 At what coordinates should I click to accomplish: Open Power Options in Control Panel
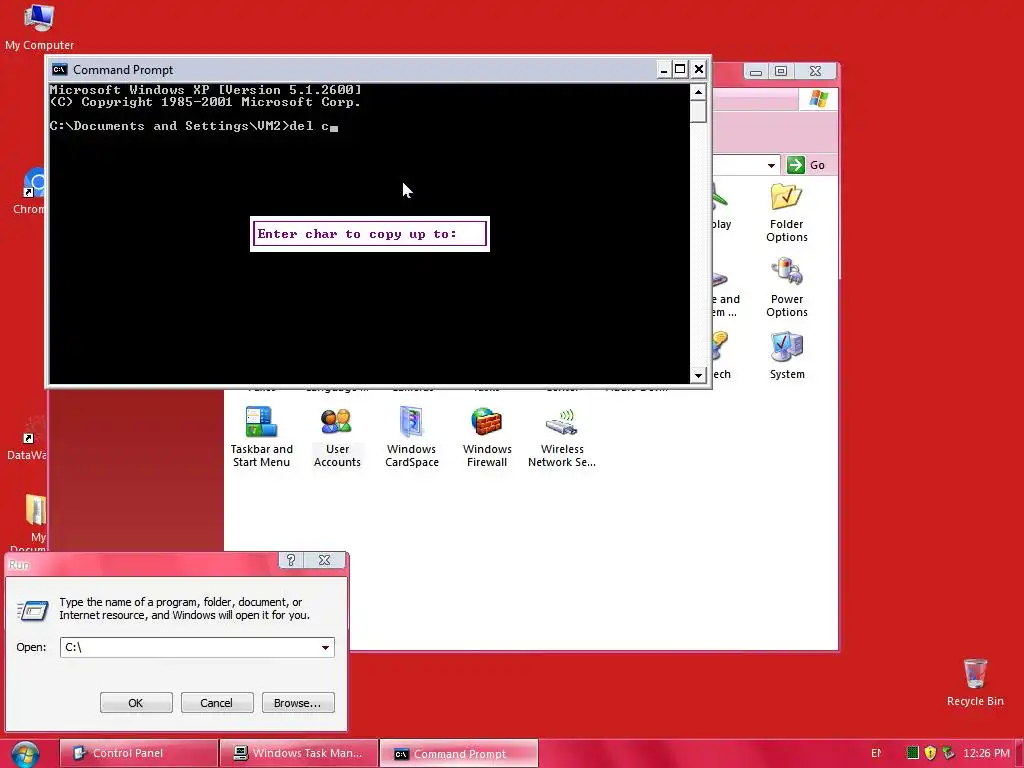pyautogui.click(x=786, y=288)
